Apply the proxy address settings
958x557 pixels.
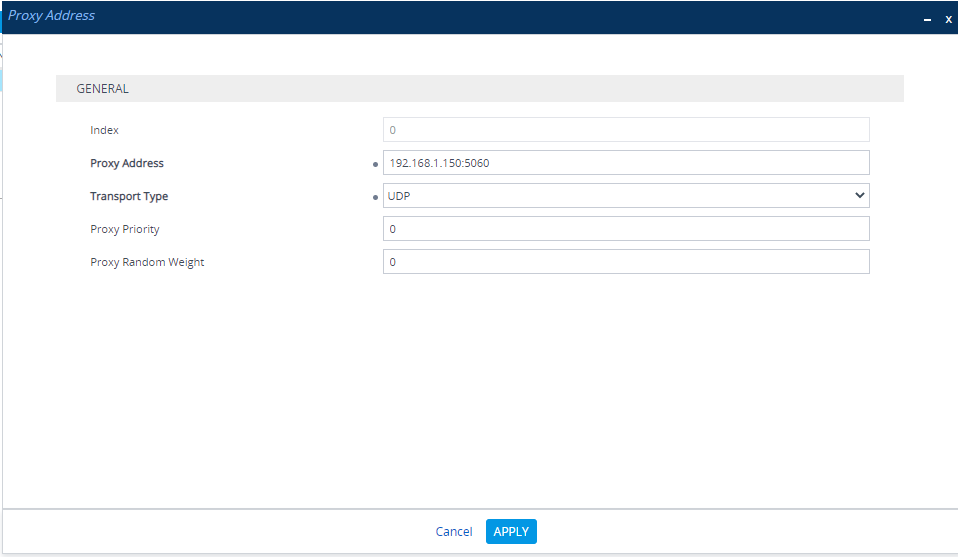[511, 531]
